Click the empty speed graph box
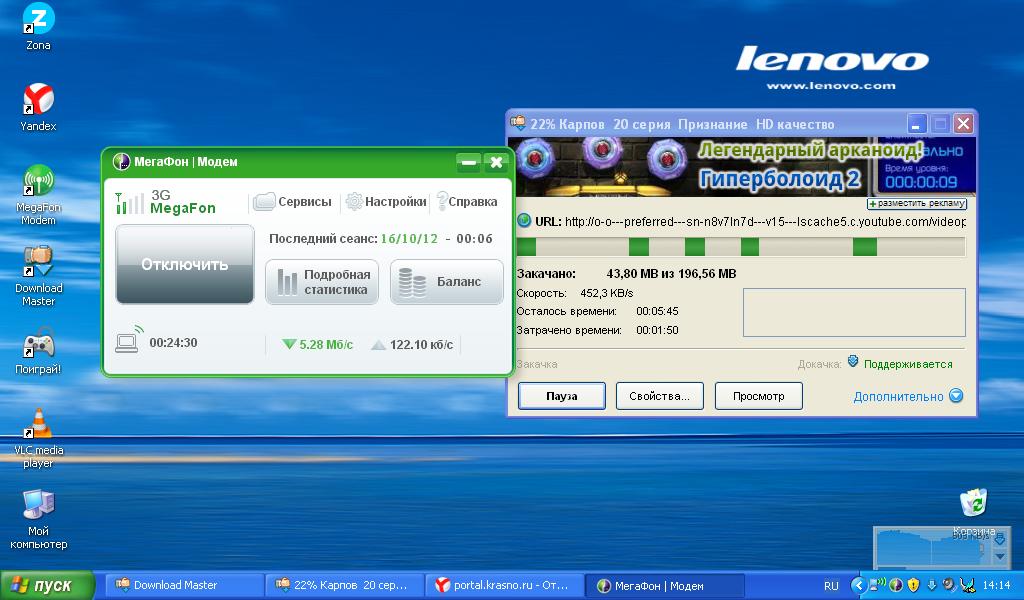 854,312
